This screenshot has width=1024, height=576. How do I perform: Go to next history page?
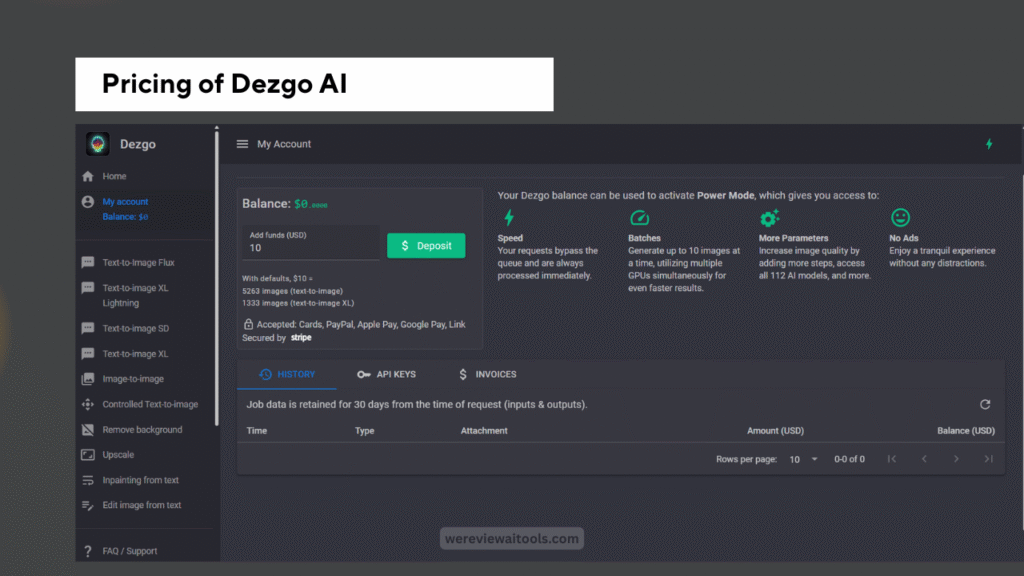click(x=956, y=459)
